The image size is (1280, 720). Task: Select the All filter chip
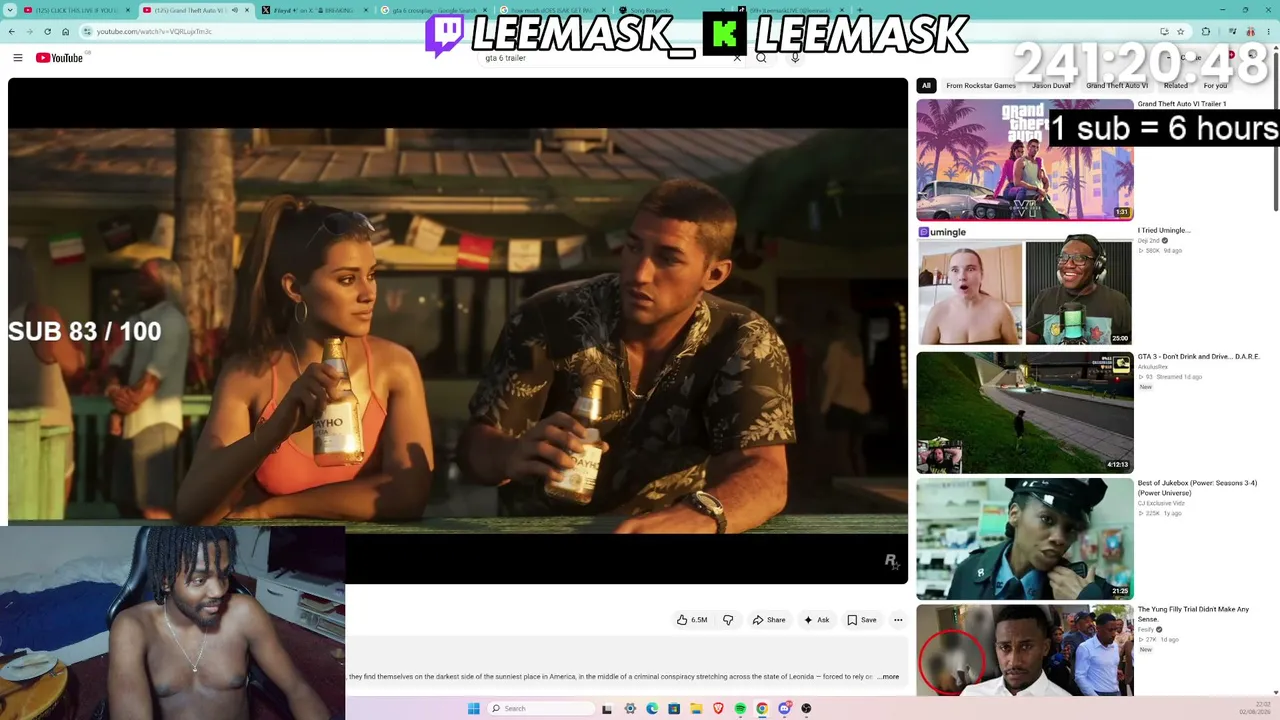[x=926, y=86]
